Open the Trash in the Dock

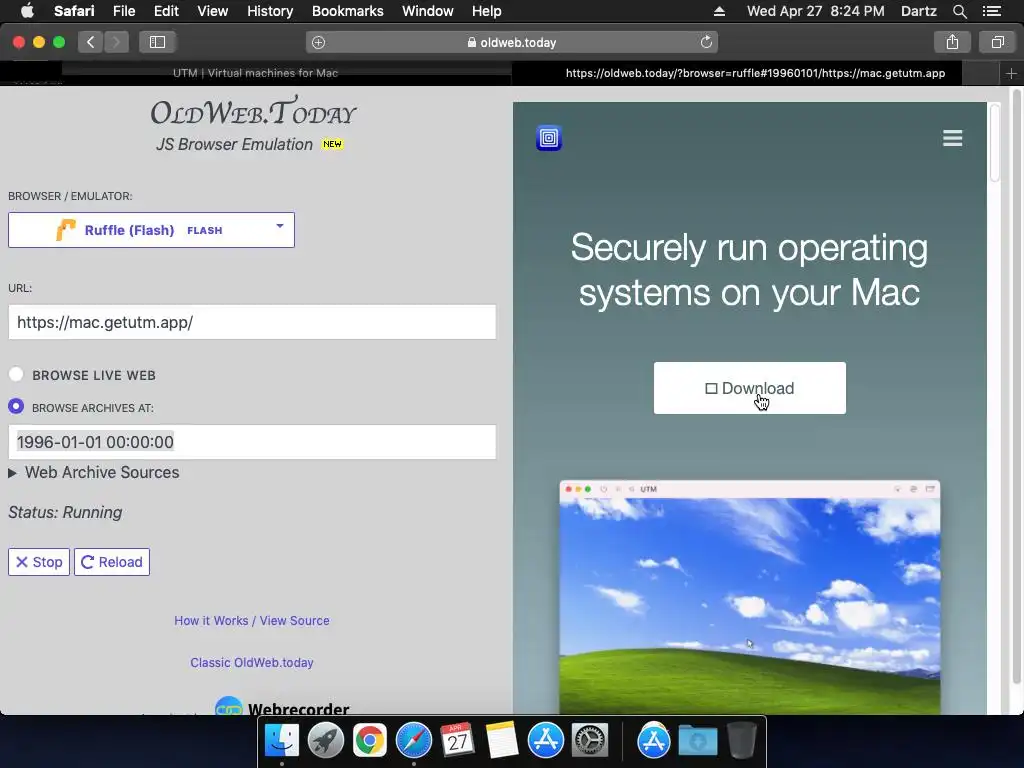coord(742,741)
